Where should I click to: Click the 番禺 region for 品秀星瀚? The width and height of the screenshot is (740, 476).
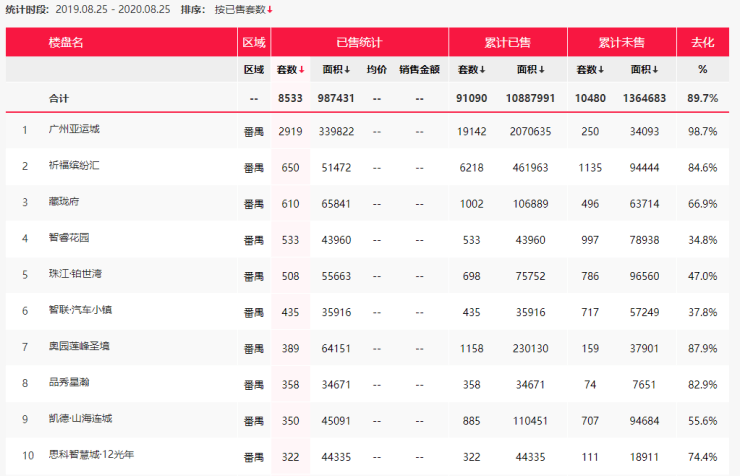point(253,385)
